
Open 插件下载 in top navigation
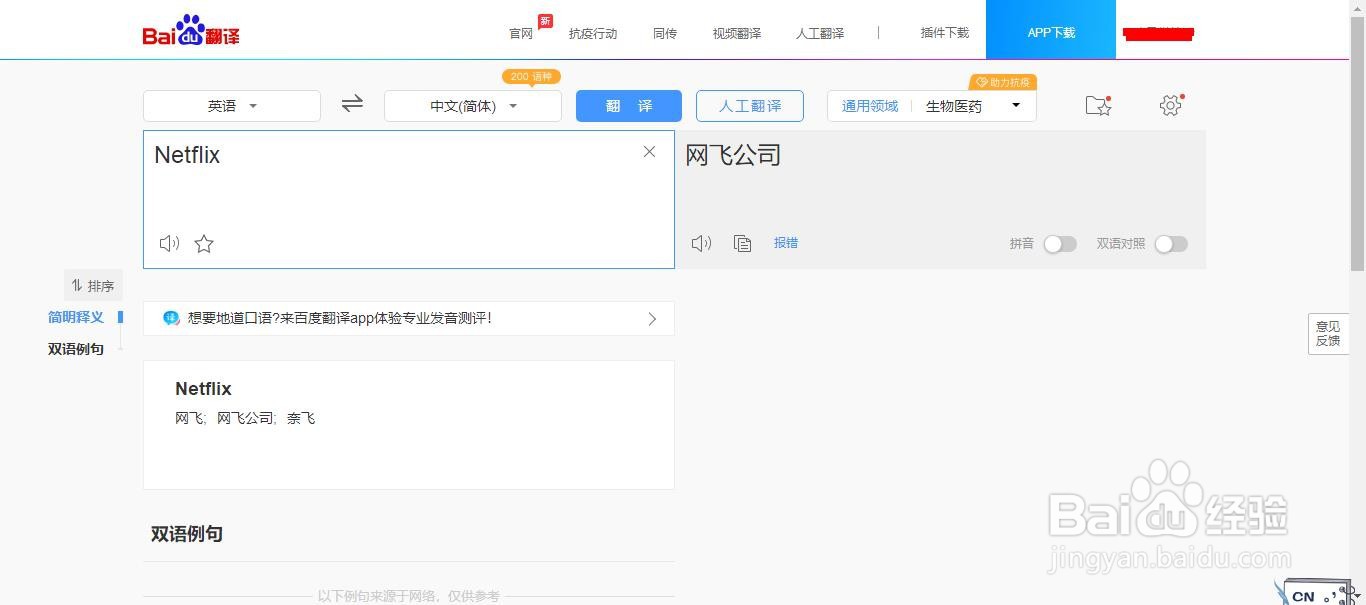pos(945,33)
